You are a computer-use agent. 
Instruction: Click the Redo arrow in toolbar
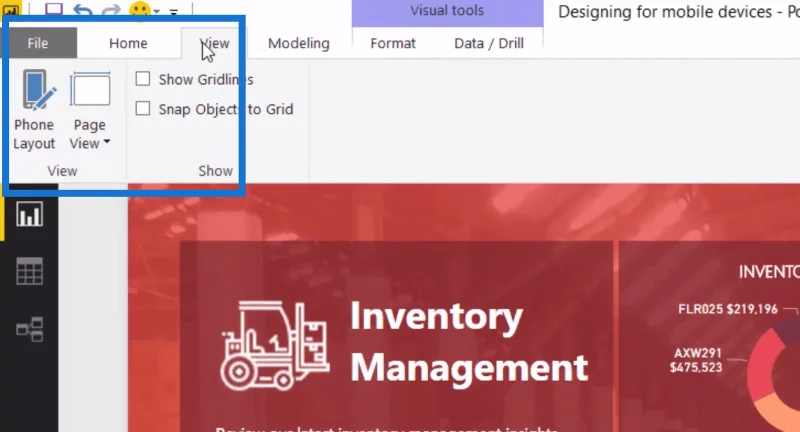tap(111, 10)
